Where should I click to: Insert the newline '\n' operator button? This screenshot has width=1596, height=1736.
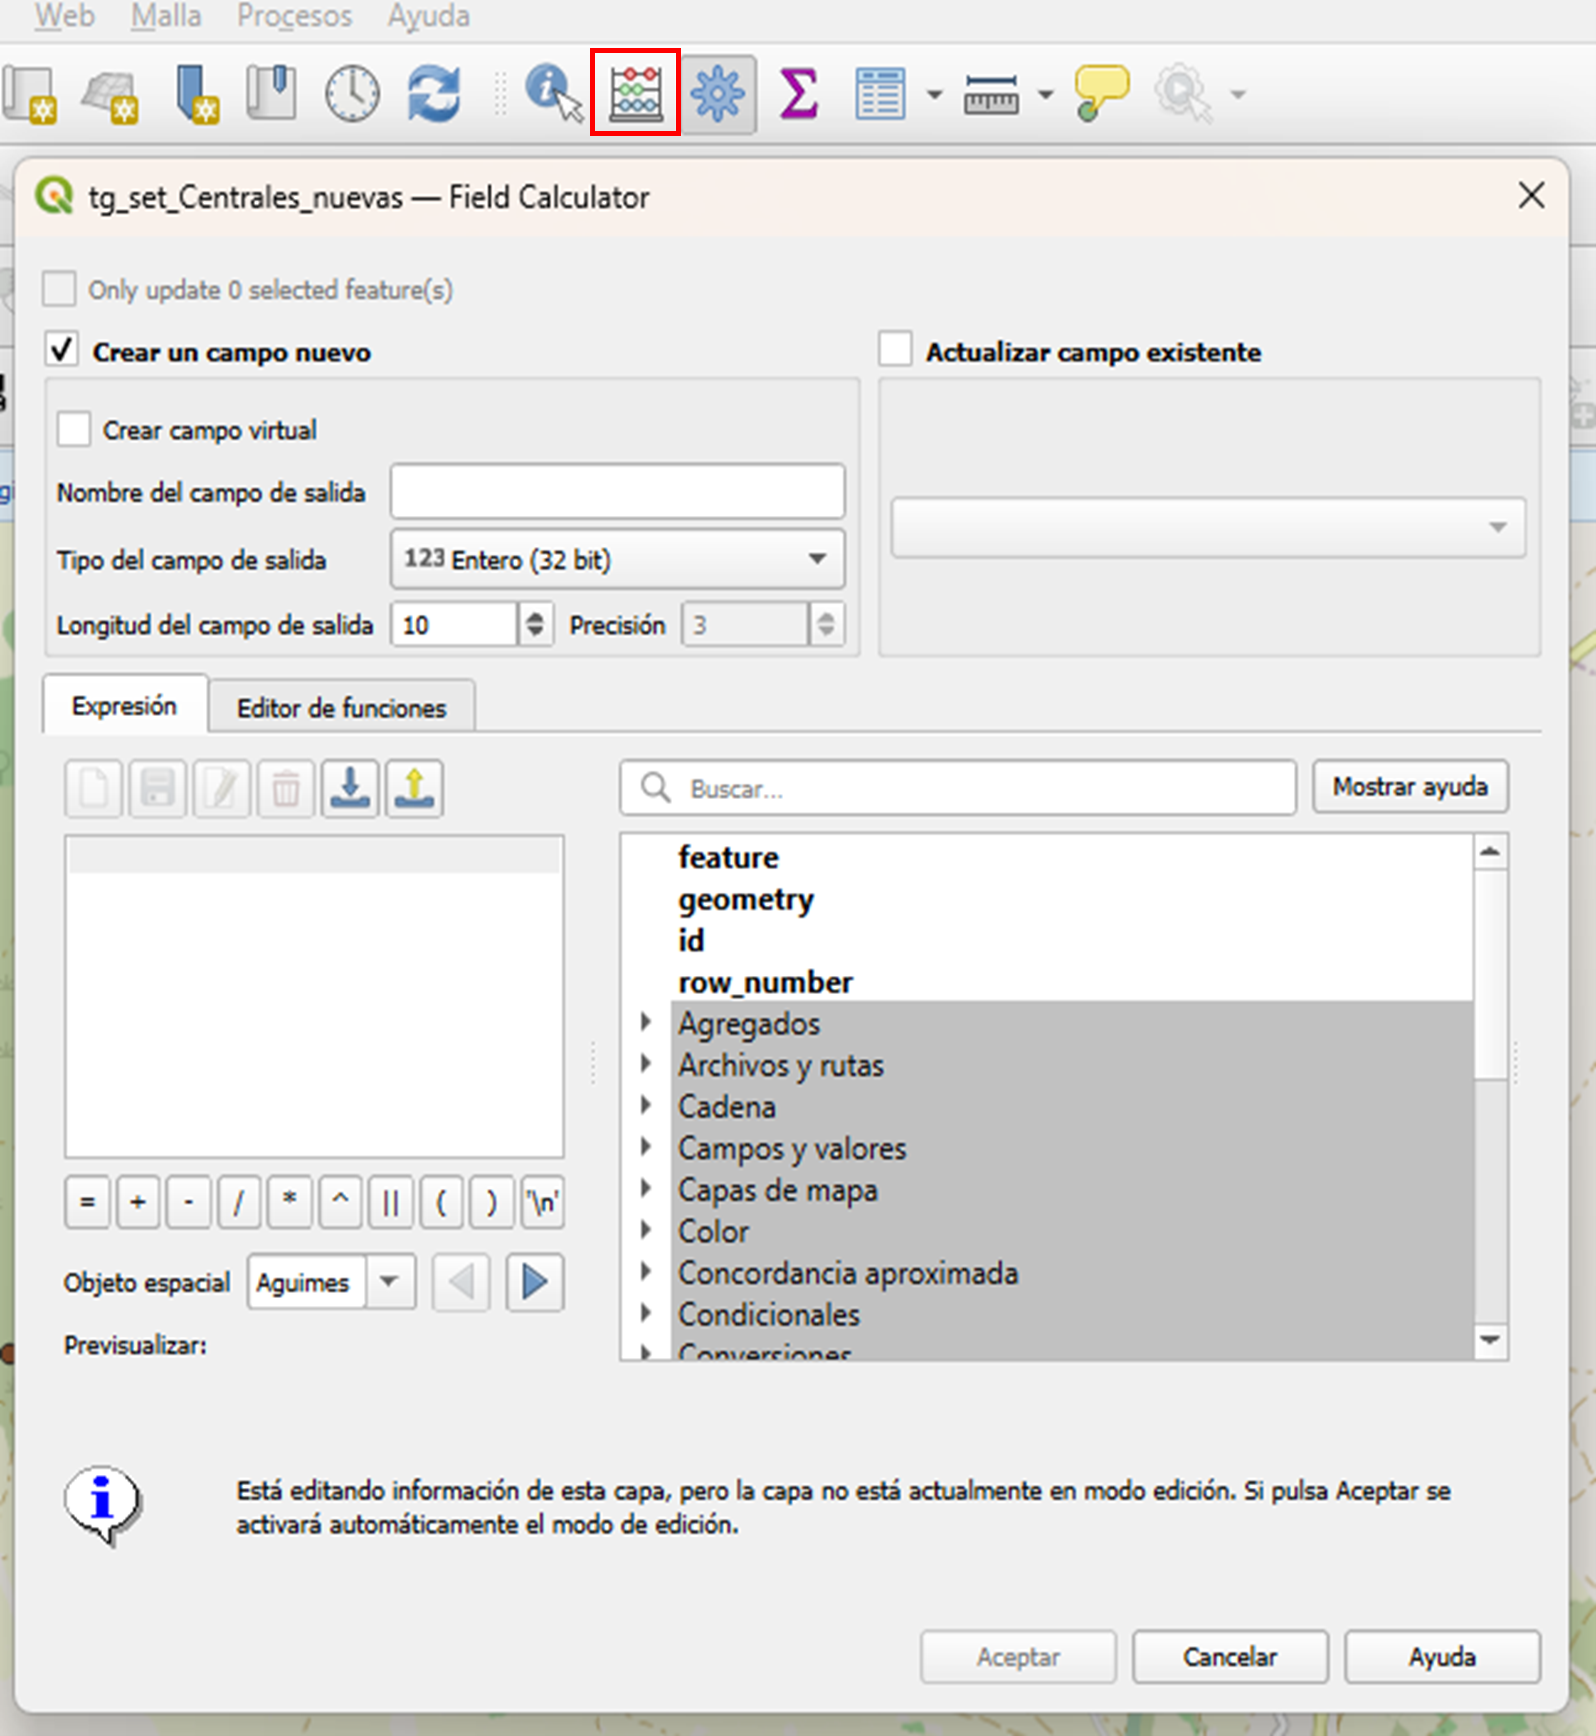coord(543,1201)
